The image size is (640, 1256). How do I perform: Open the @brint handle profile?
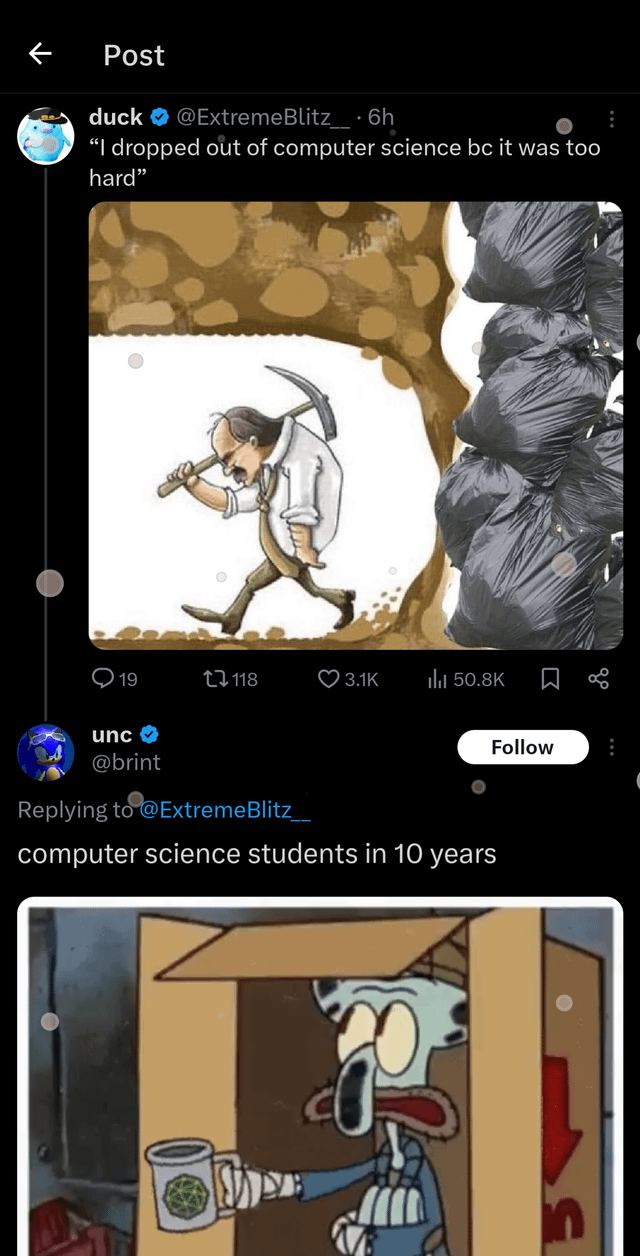click(126, 762)
